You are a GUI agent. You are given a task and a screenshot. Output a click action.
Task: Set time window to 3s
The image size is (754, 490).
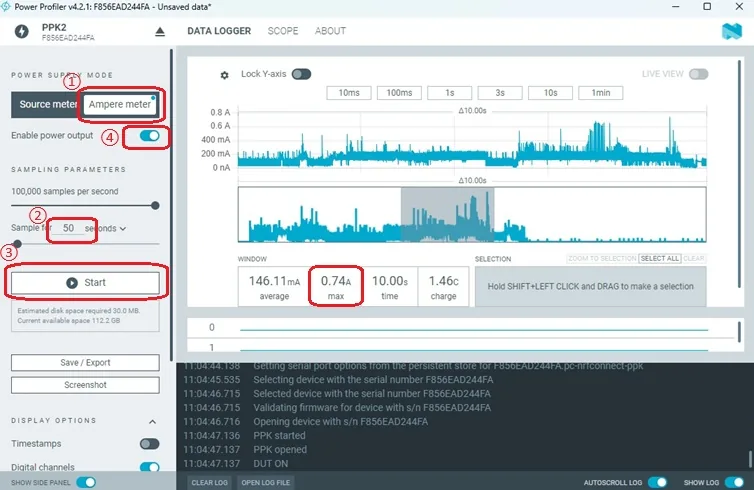click(x=500, y=93)
